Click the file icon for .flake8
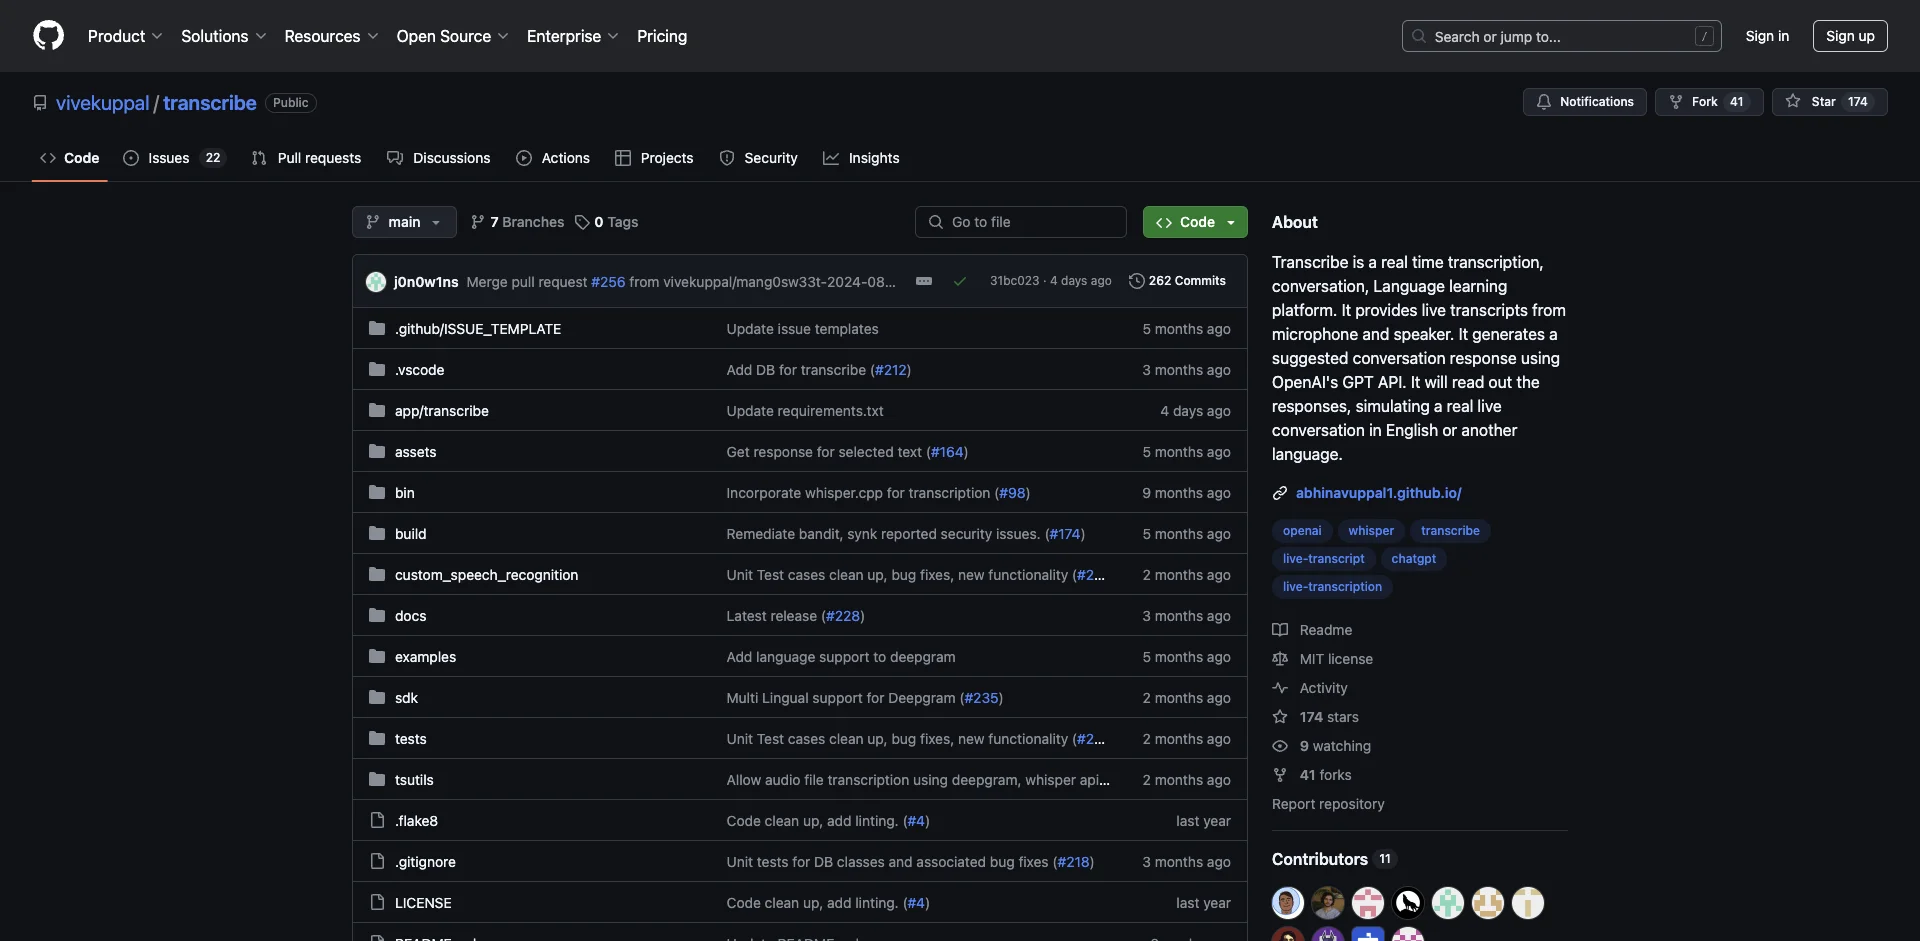Image resolution: width=1920 pixels, height=941 pixels. [377, 820]
